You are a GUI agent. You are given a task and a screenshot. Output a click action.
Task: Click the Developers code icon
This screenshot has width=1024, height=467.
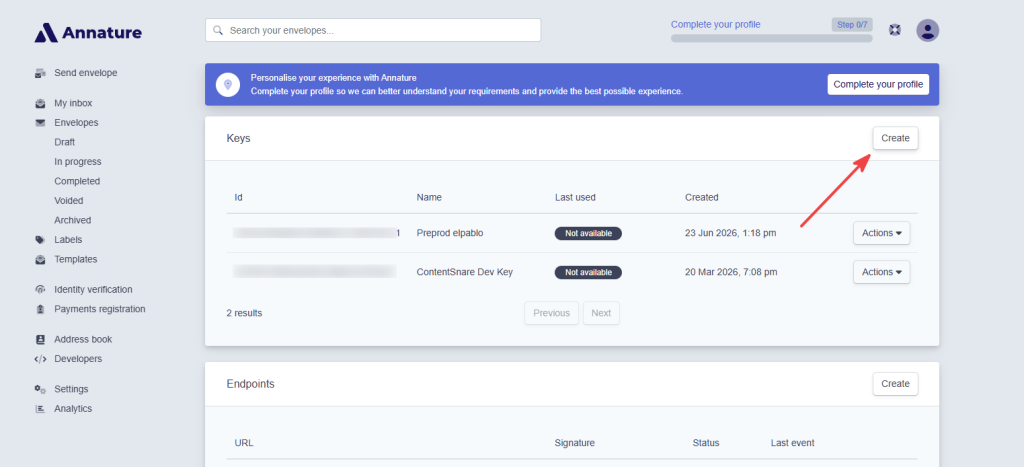click(40, 359)
